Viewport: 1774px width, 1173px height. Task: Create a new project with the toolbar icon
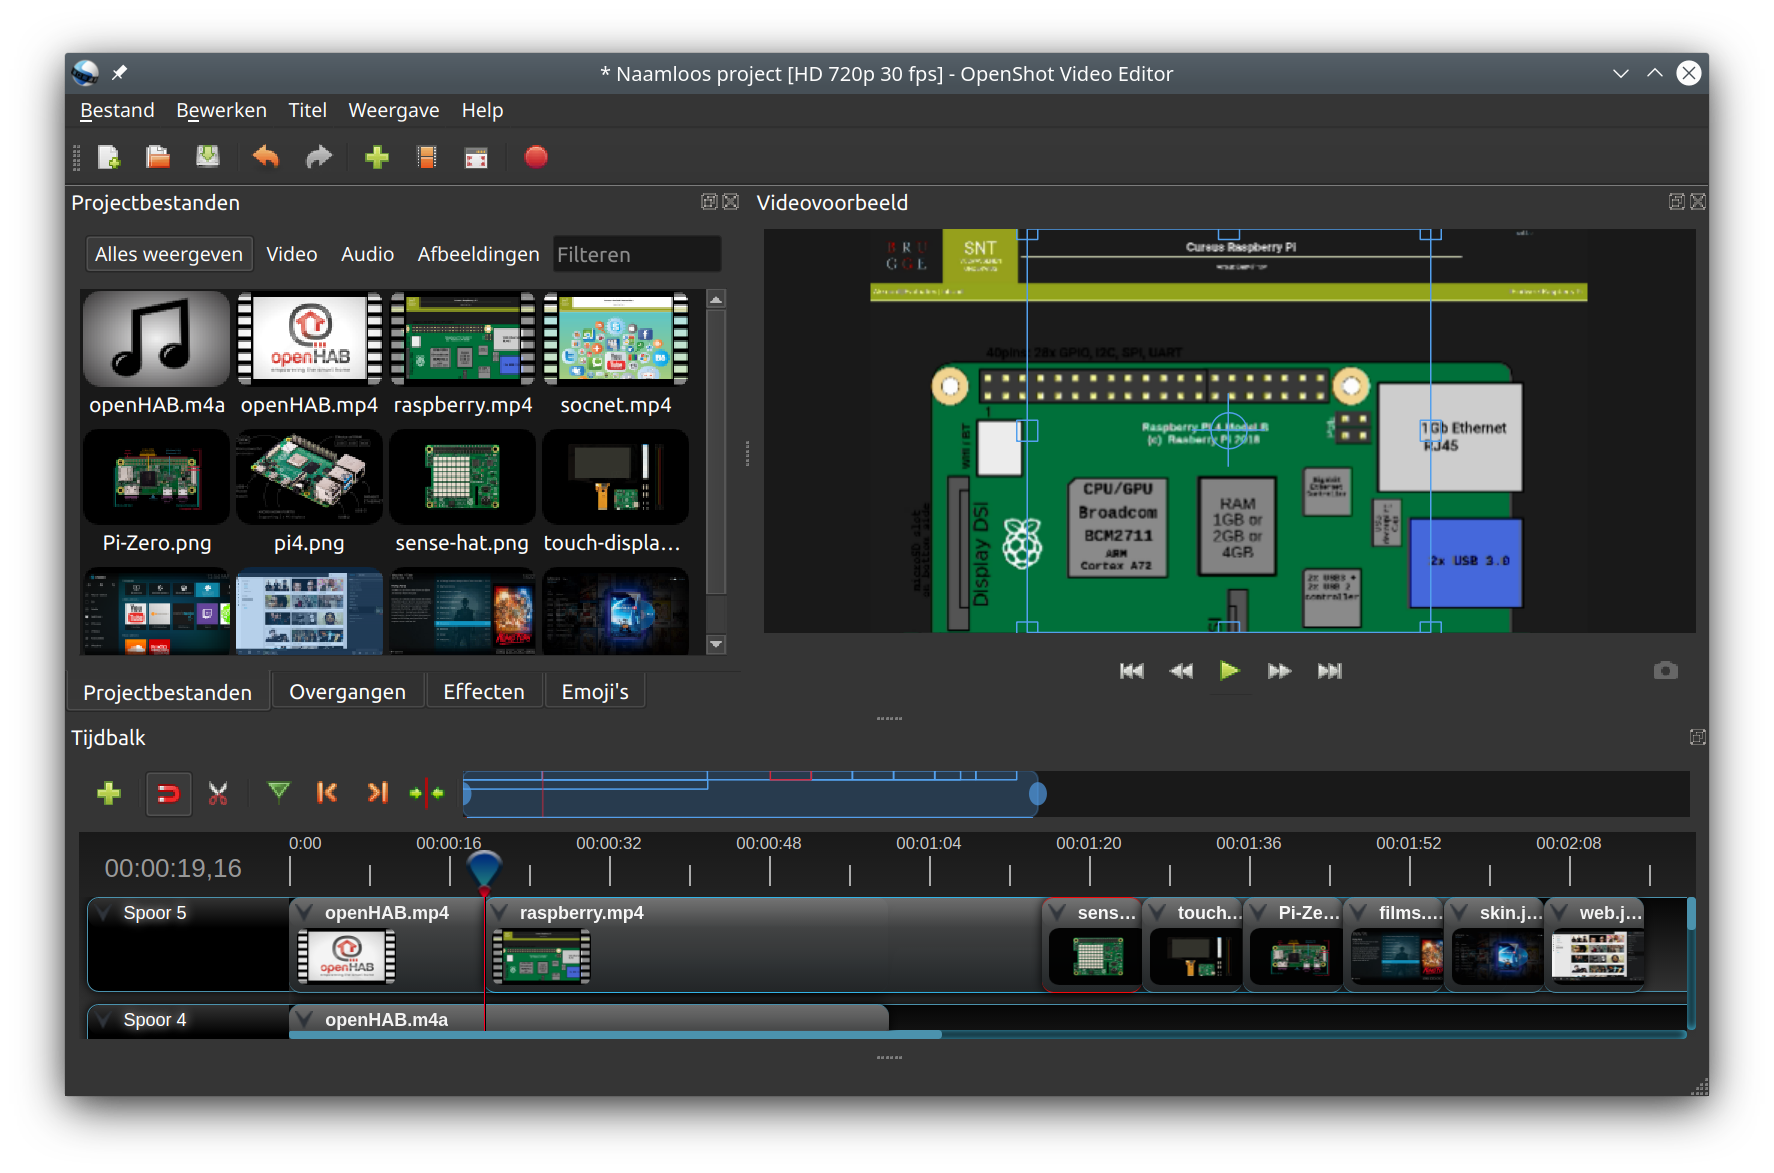109,157
